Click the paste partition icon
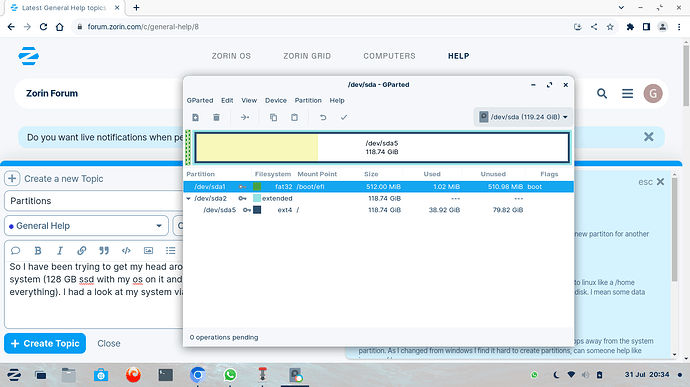The image size is (690, 387). pyautogui.click(x=294, y=118)
